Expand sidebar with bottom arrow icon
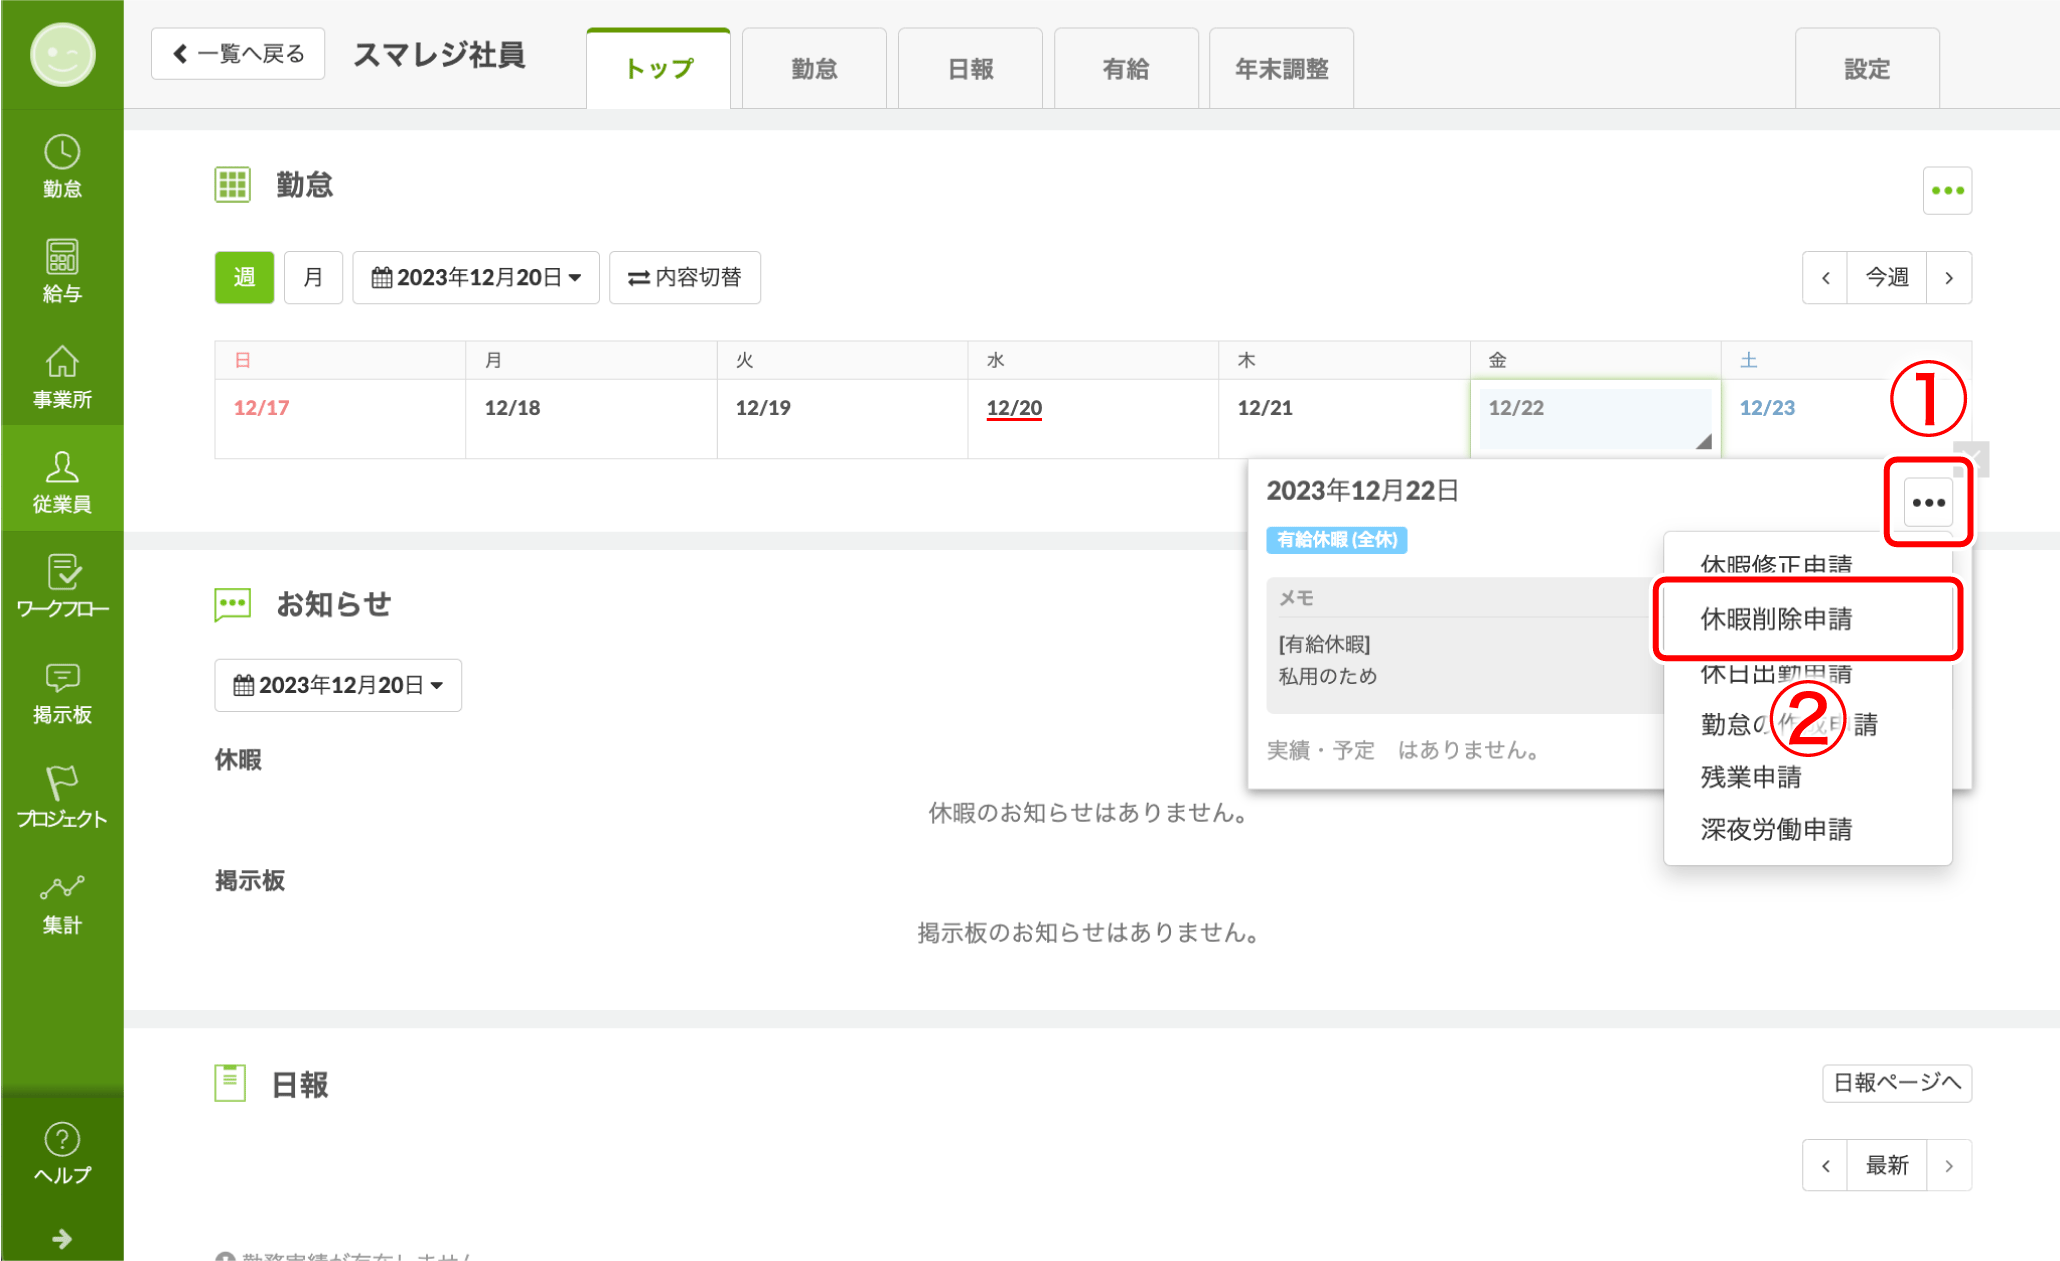 pos(62,1239)
